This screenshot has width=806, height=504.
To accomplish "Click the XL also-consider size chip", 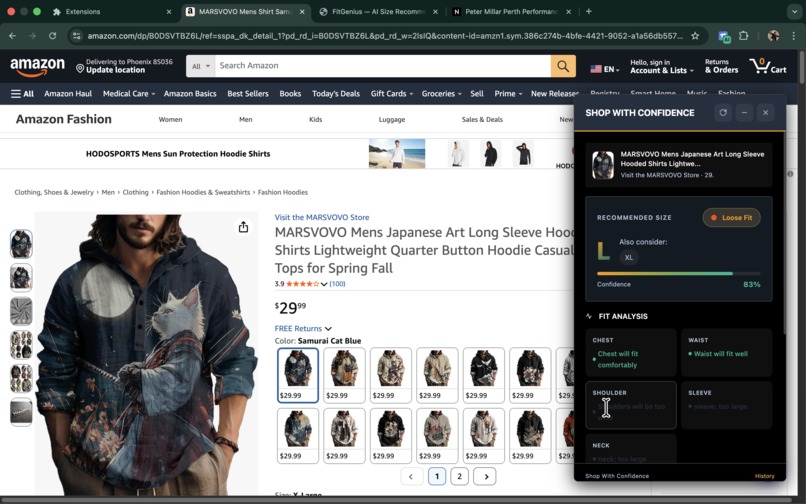I will (629, 258).
